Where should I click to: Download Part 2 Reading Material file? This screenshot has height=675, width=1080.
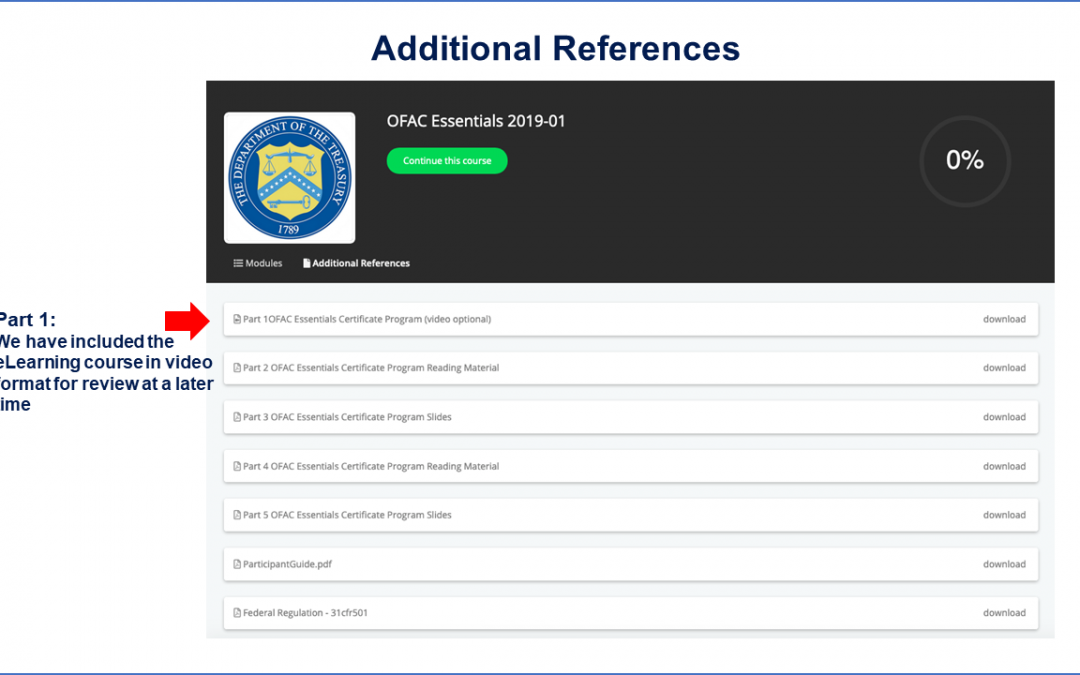coord(1004,368)
